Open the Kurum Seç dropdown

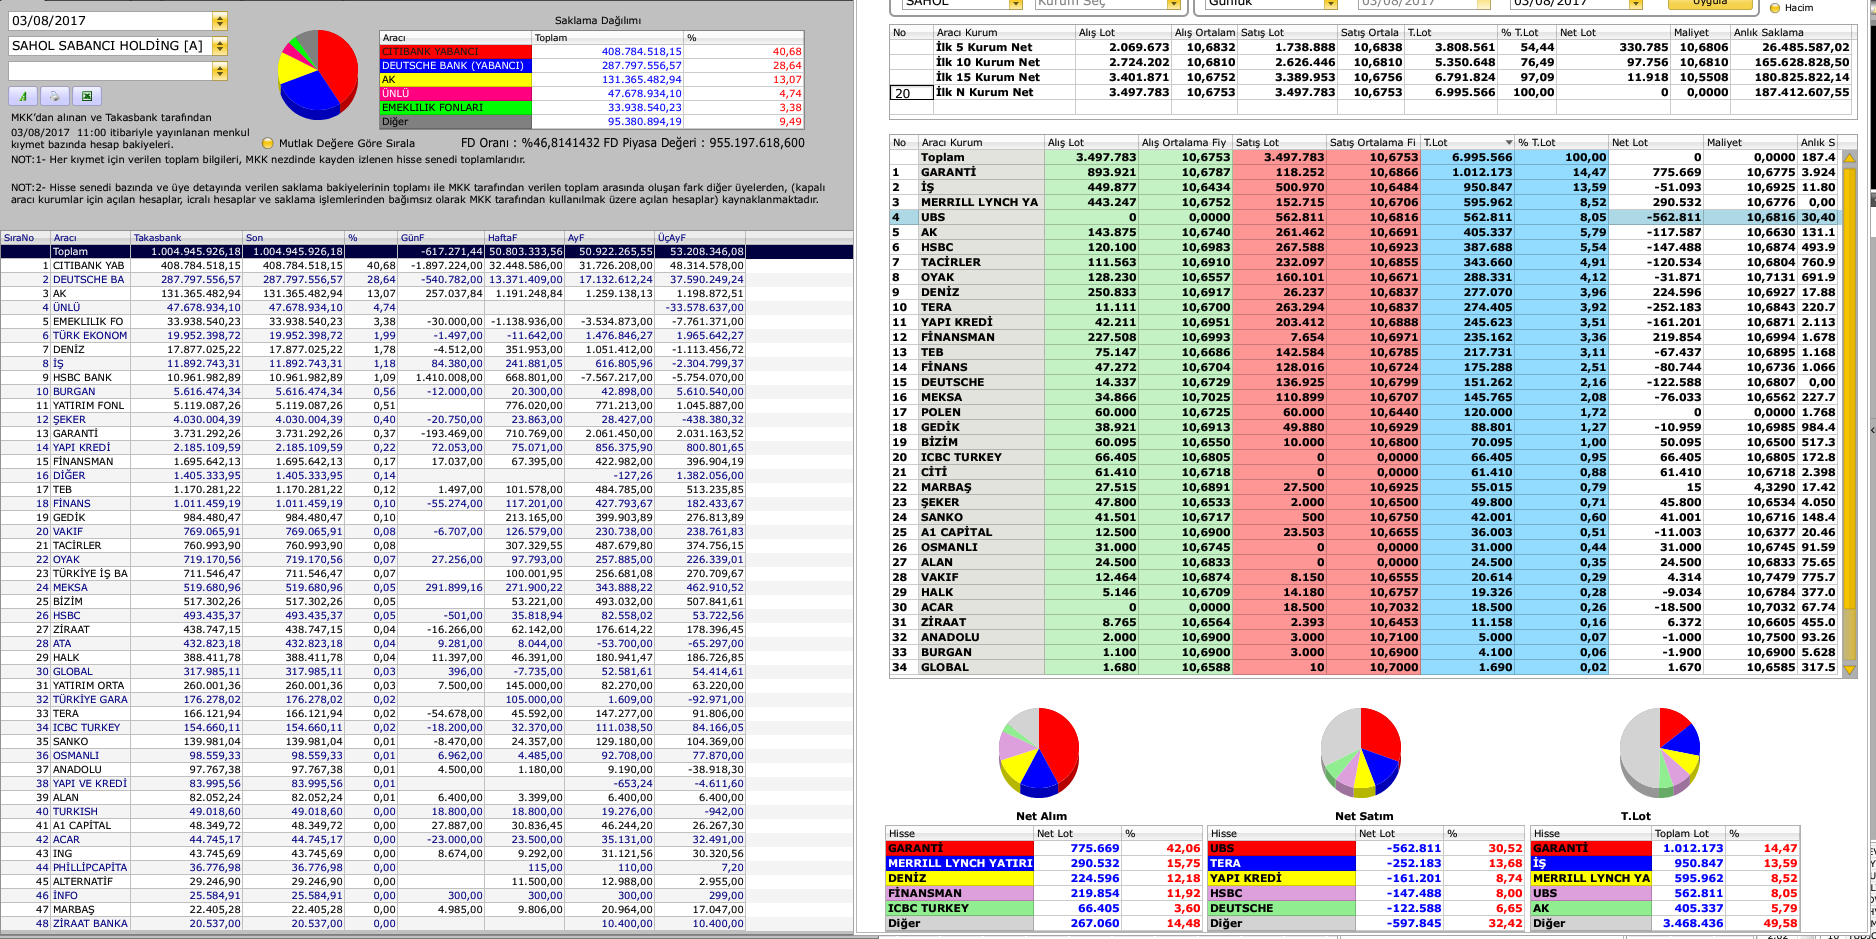(x=1175, y=4)
